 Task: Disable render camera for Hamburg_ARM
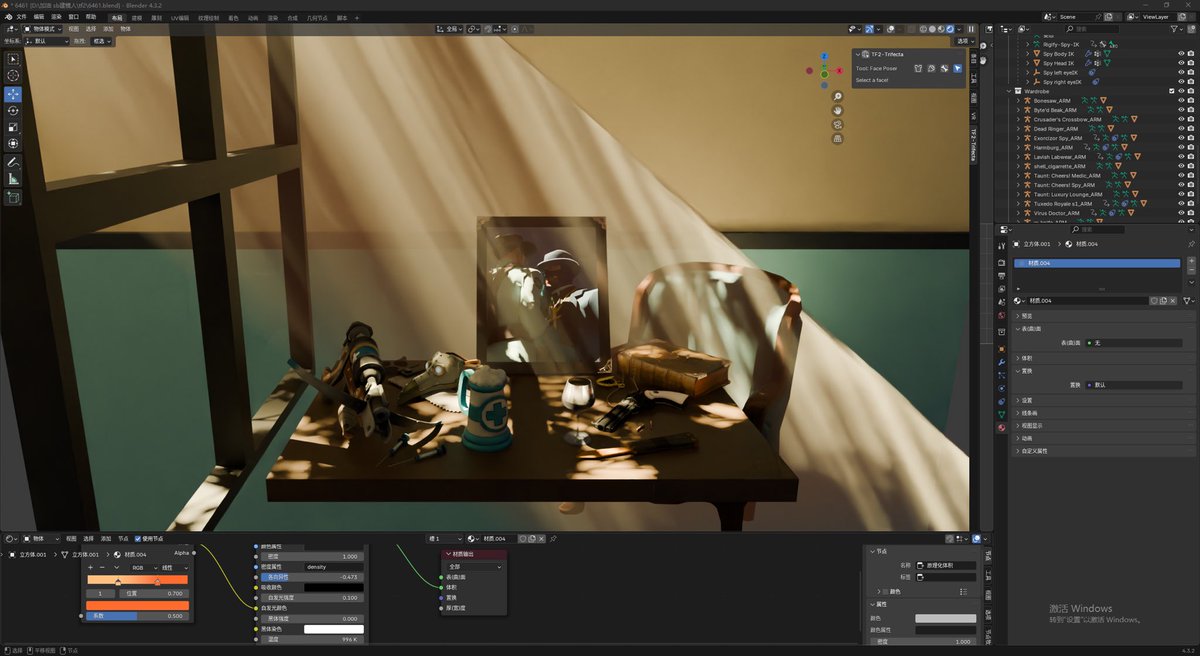pos(1192,147)
